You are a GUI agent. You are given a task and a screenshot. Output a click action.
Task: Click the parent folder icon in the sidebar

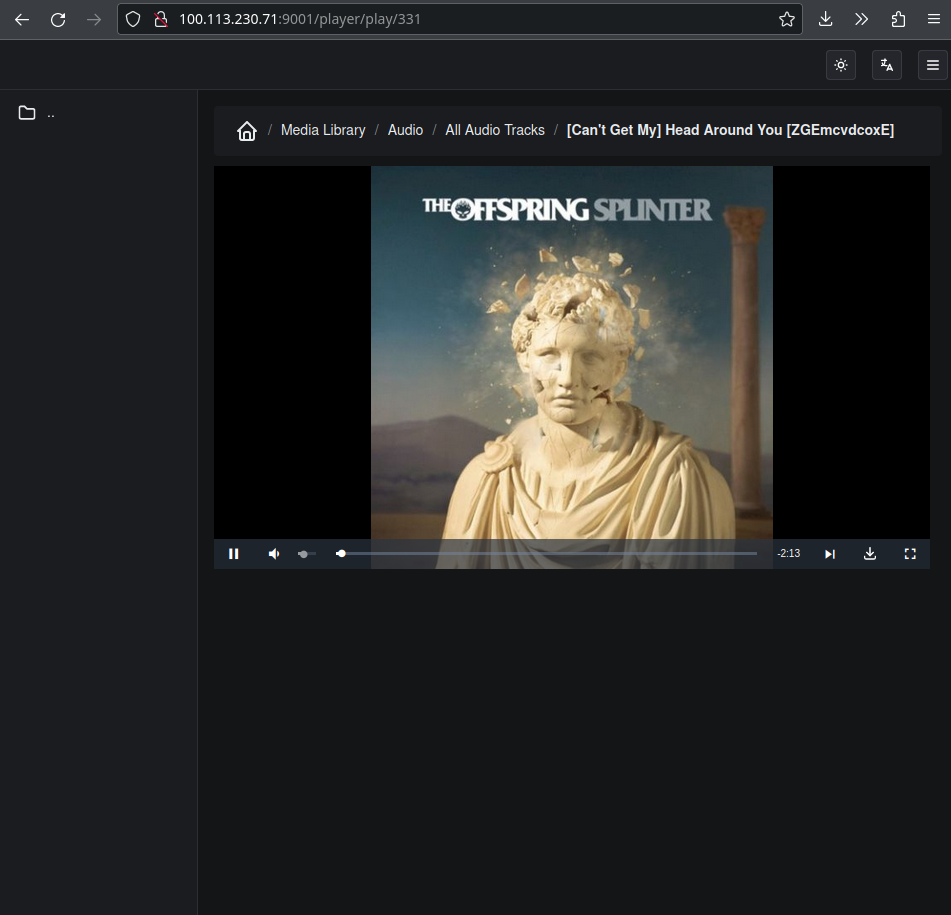click(27, 112)
